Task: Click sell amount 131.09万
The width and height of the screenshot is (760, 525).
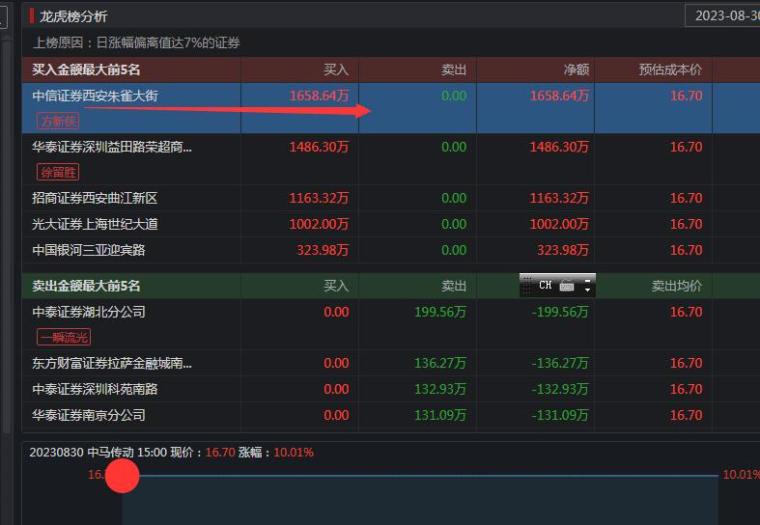Action: click(441, 415)
